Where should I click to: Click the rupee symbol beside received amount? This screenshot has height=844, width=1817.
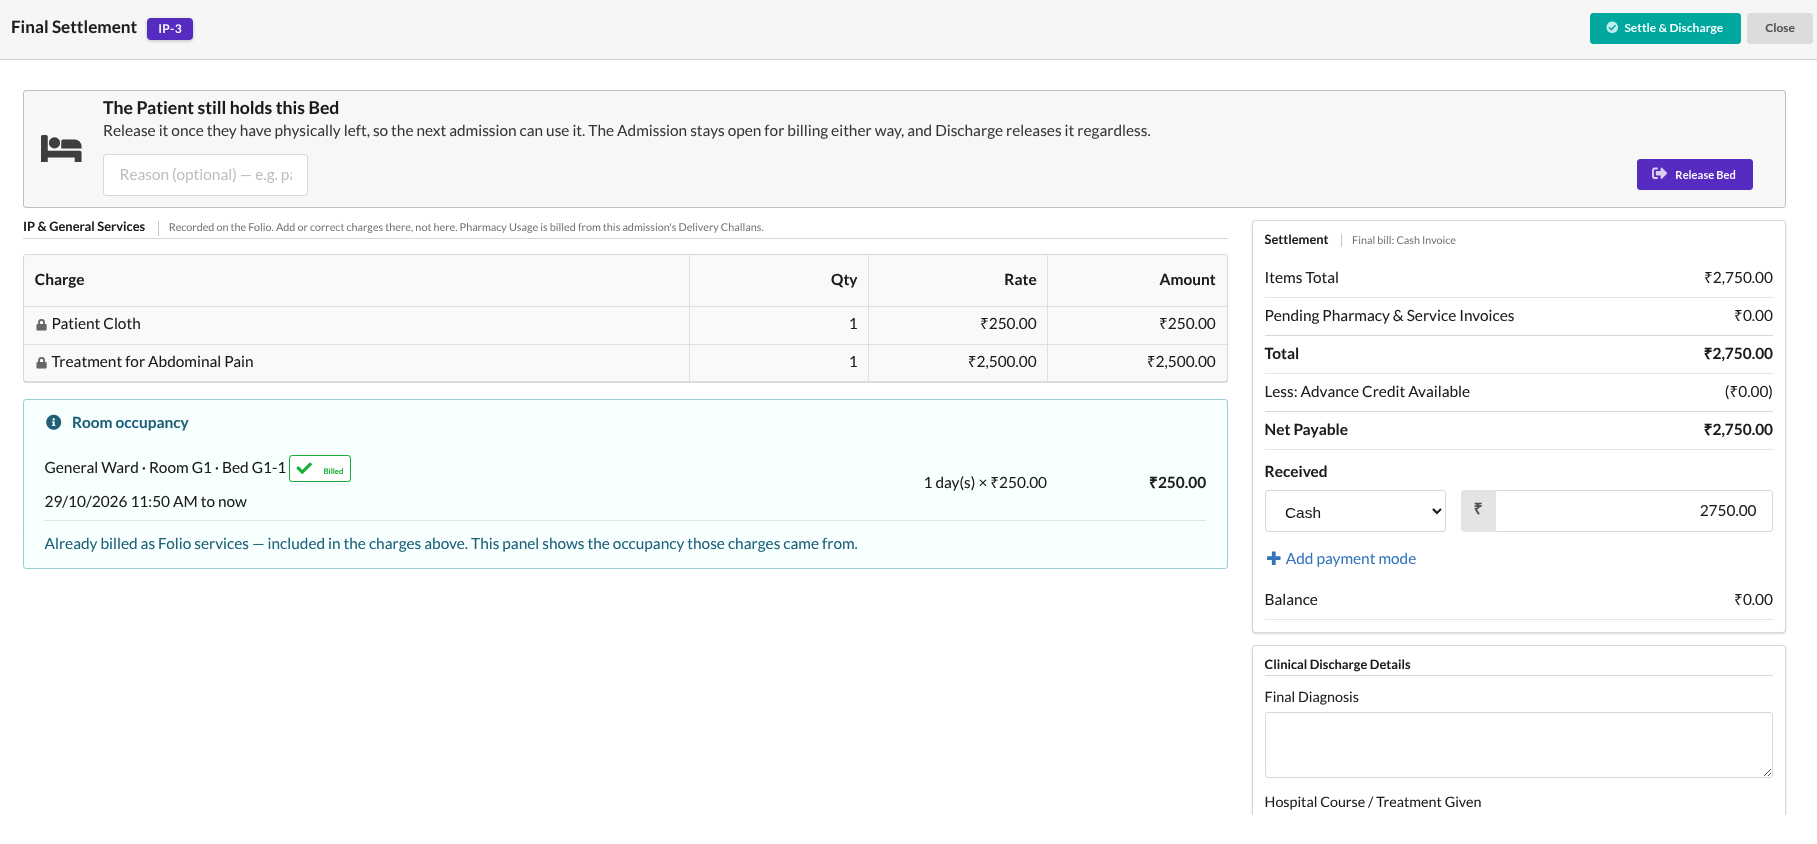click(x=1478, y=510)
